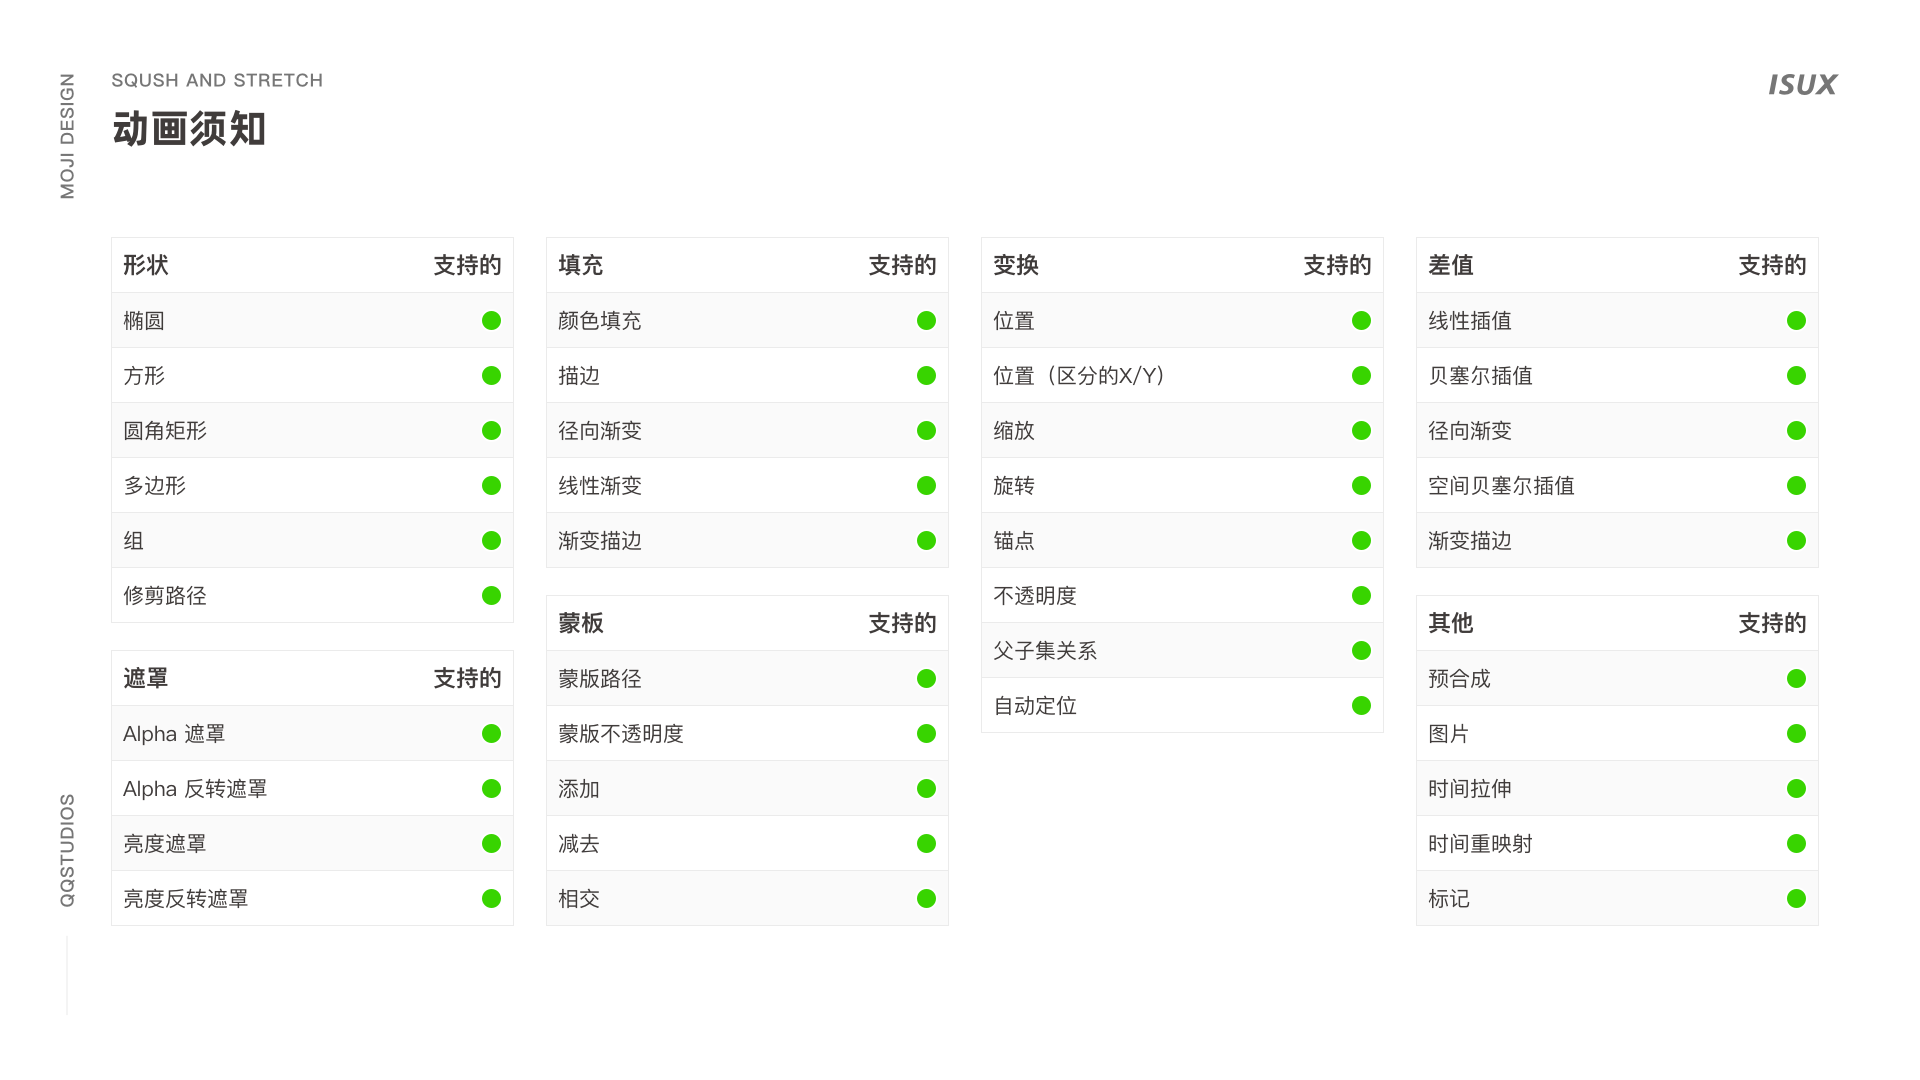This screenshot has height=1080, width=1920.
Task: Select the 蒙板 table header
Action: coord(581,623)
